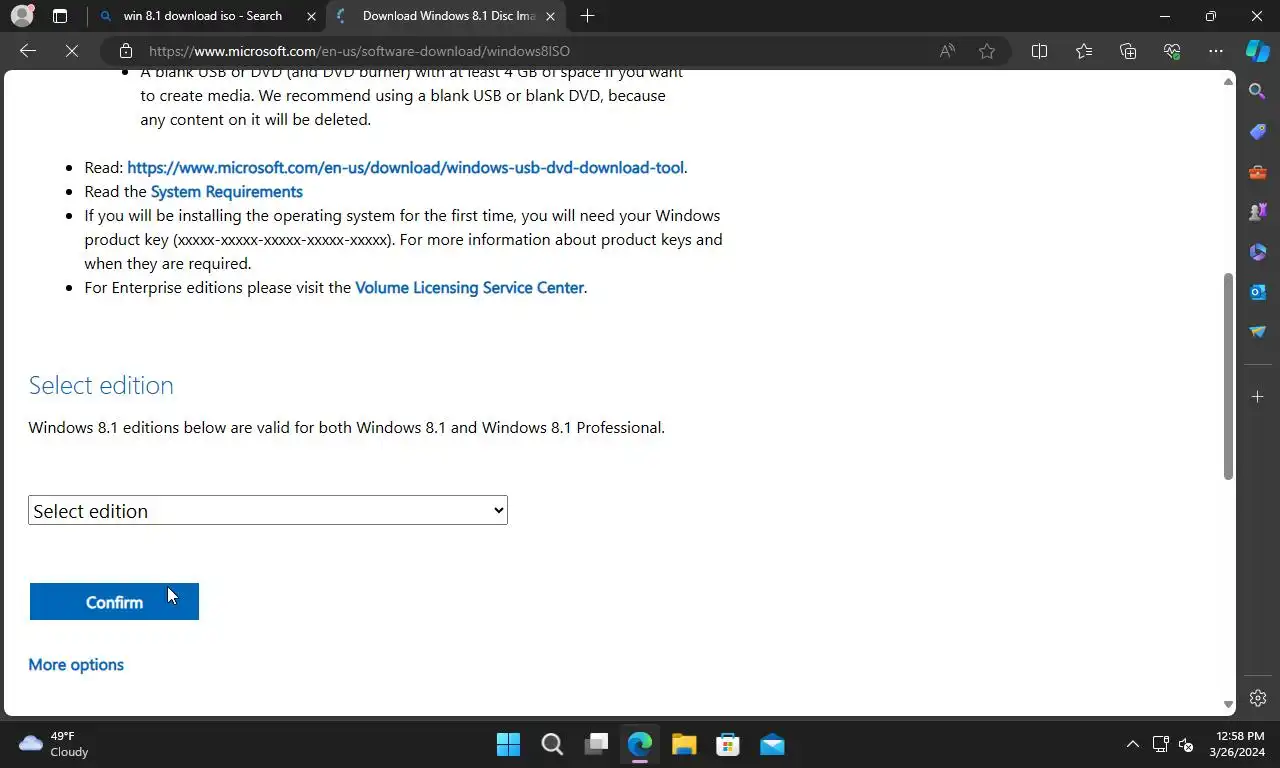
Task: Open taskbar Search
Action: 552,745
